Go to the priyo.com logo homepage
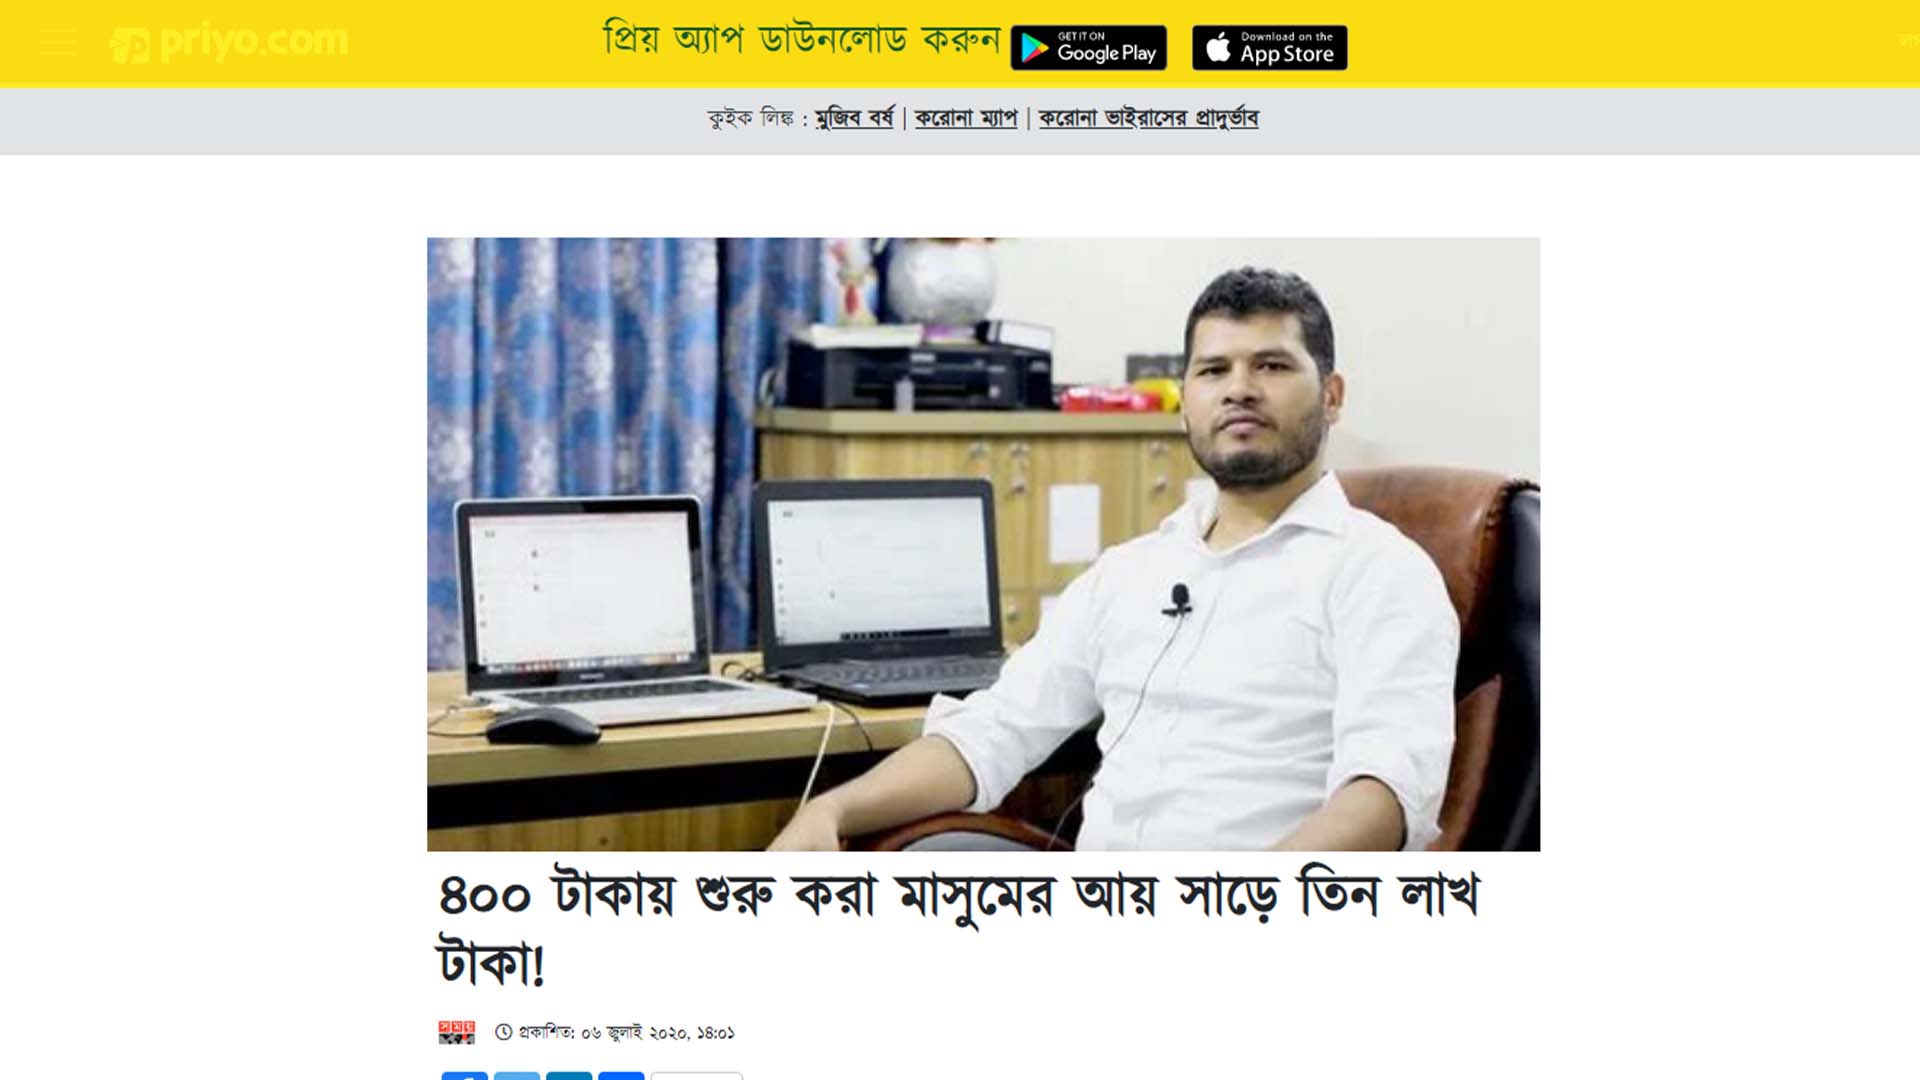 pos(229,42)
